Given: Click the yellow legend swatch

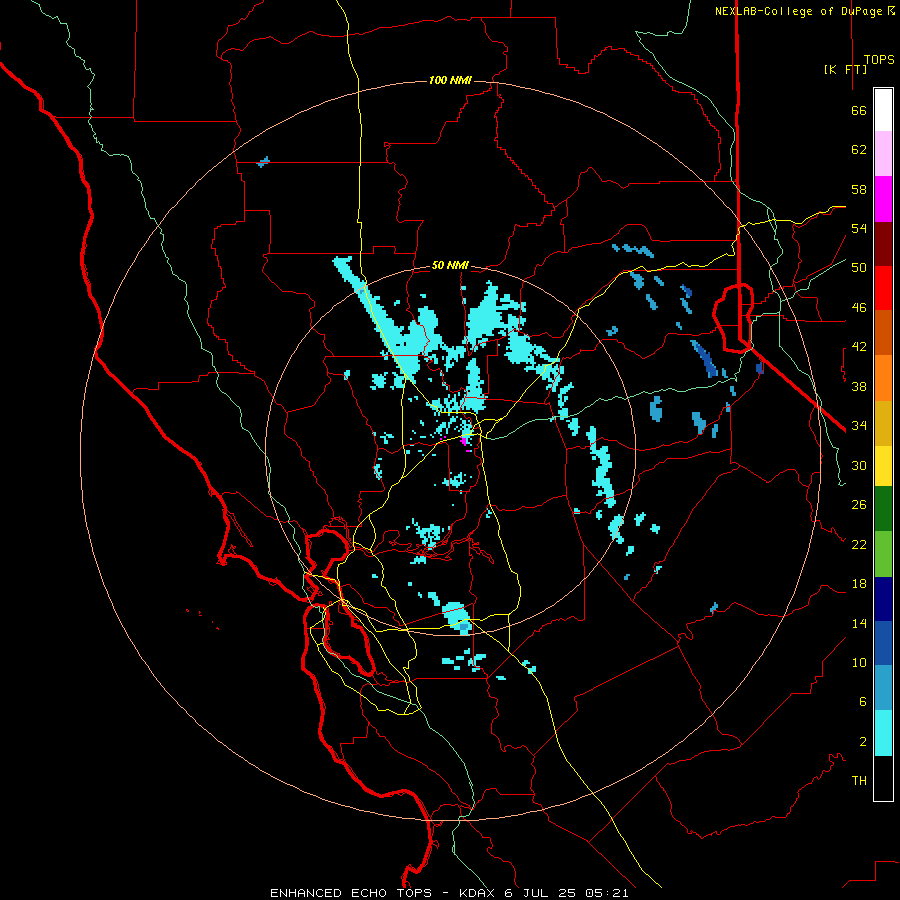Looking at the screenshot, I should pos(883,466).
